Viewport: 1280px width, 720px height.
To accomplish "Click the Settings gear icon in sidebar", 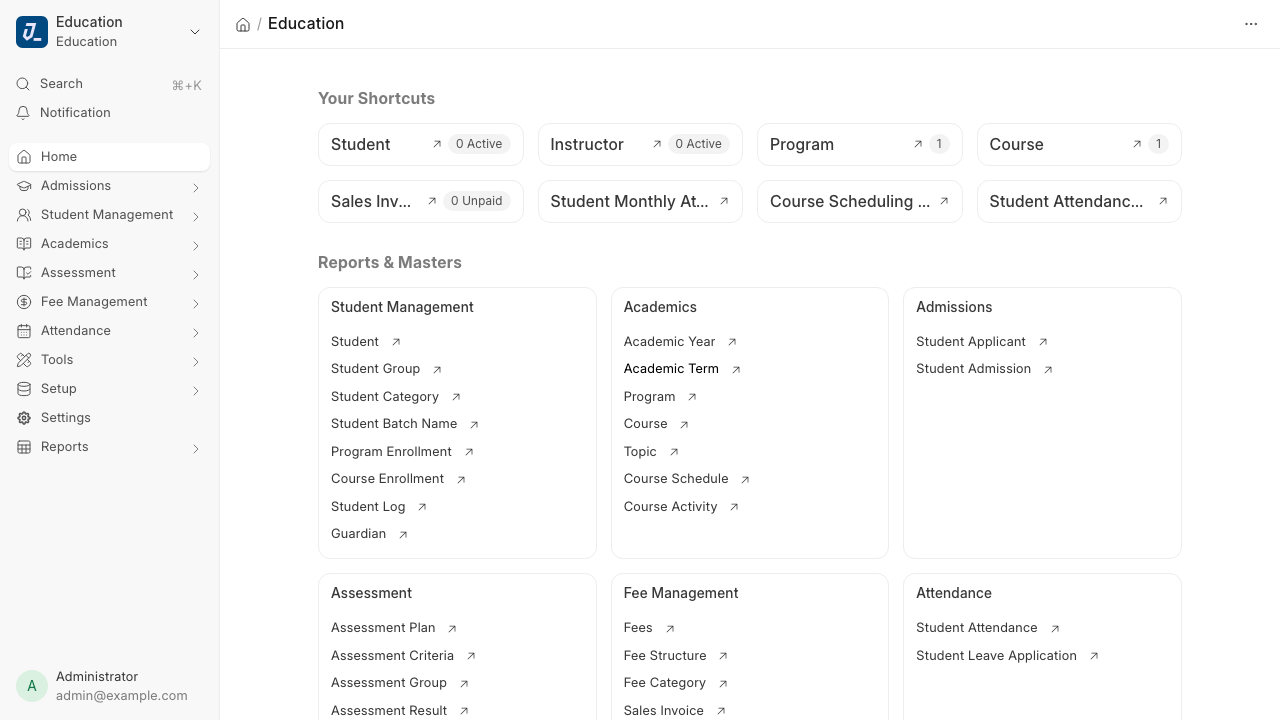I will tap(24, 418).
